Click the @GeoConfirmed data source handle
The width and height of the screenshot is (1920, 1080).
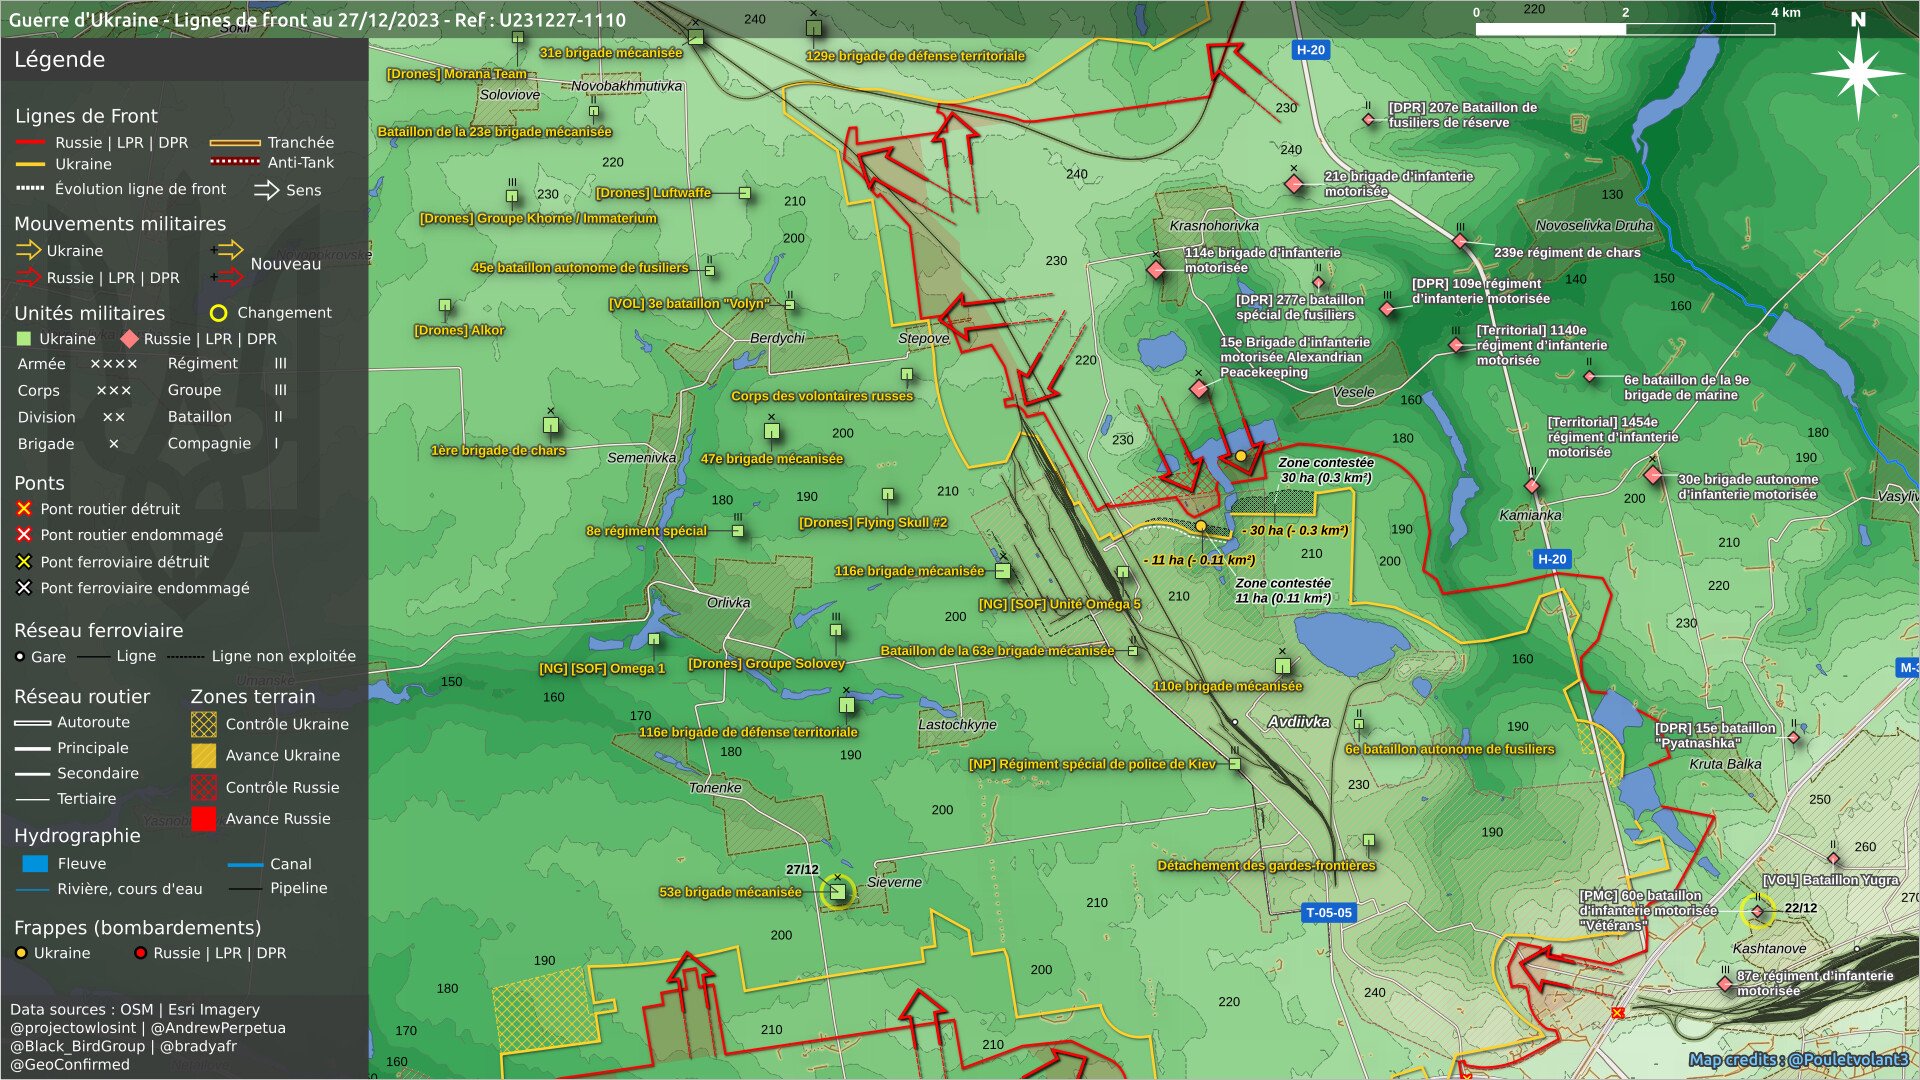point(70,1065)
